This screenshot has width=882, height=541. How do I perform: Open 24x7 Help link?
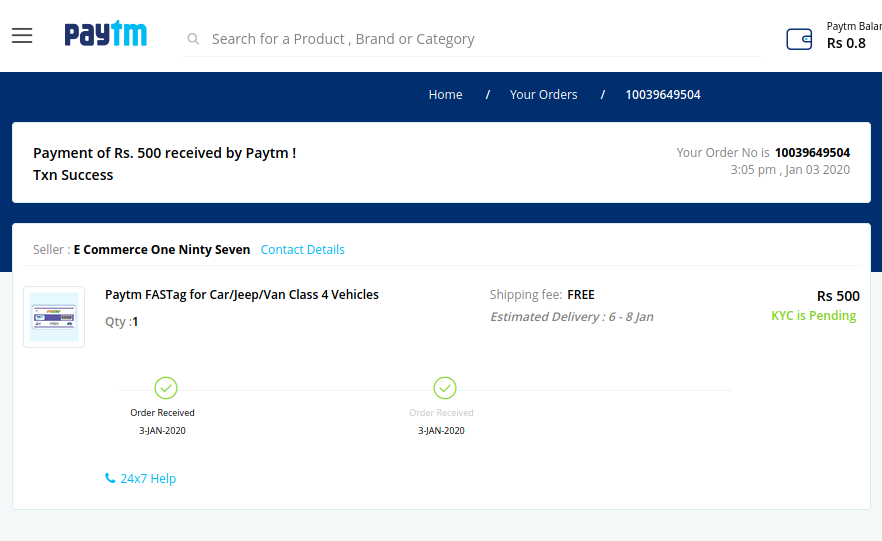[148, 479]
